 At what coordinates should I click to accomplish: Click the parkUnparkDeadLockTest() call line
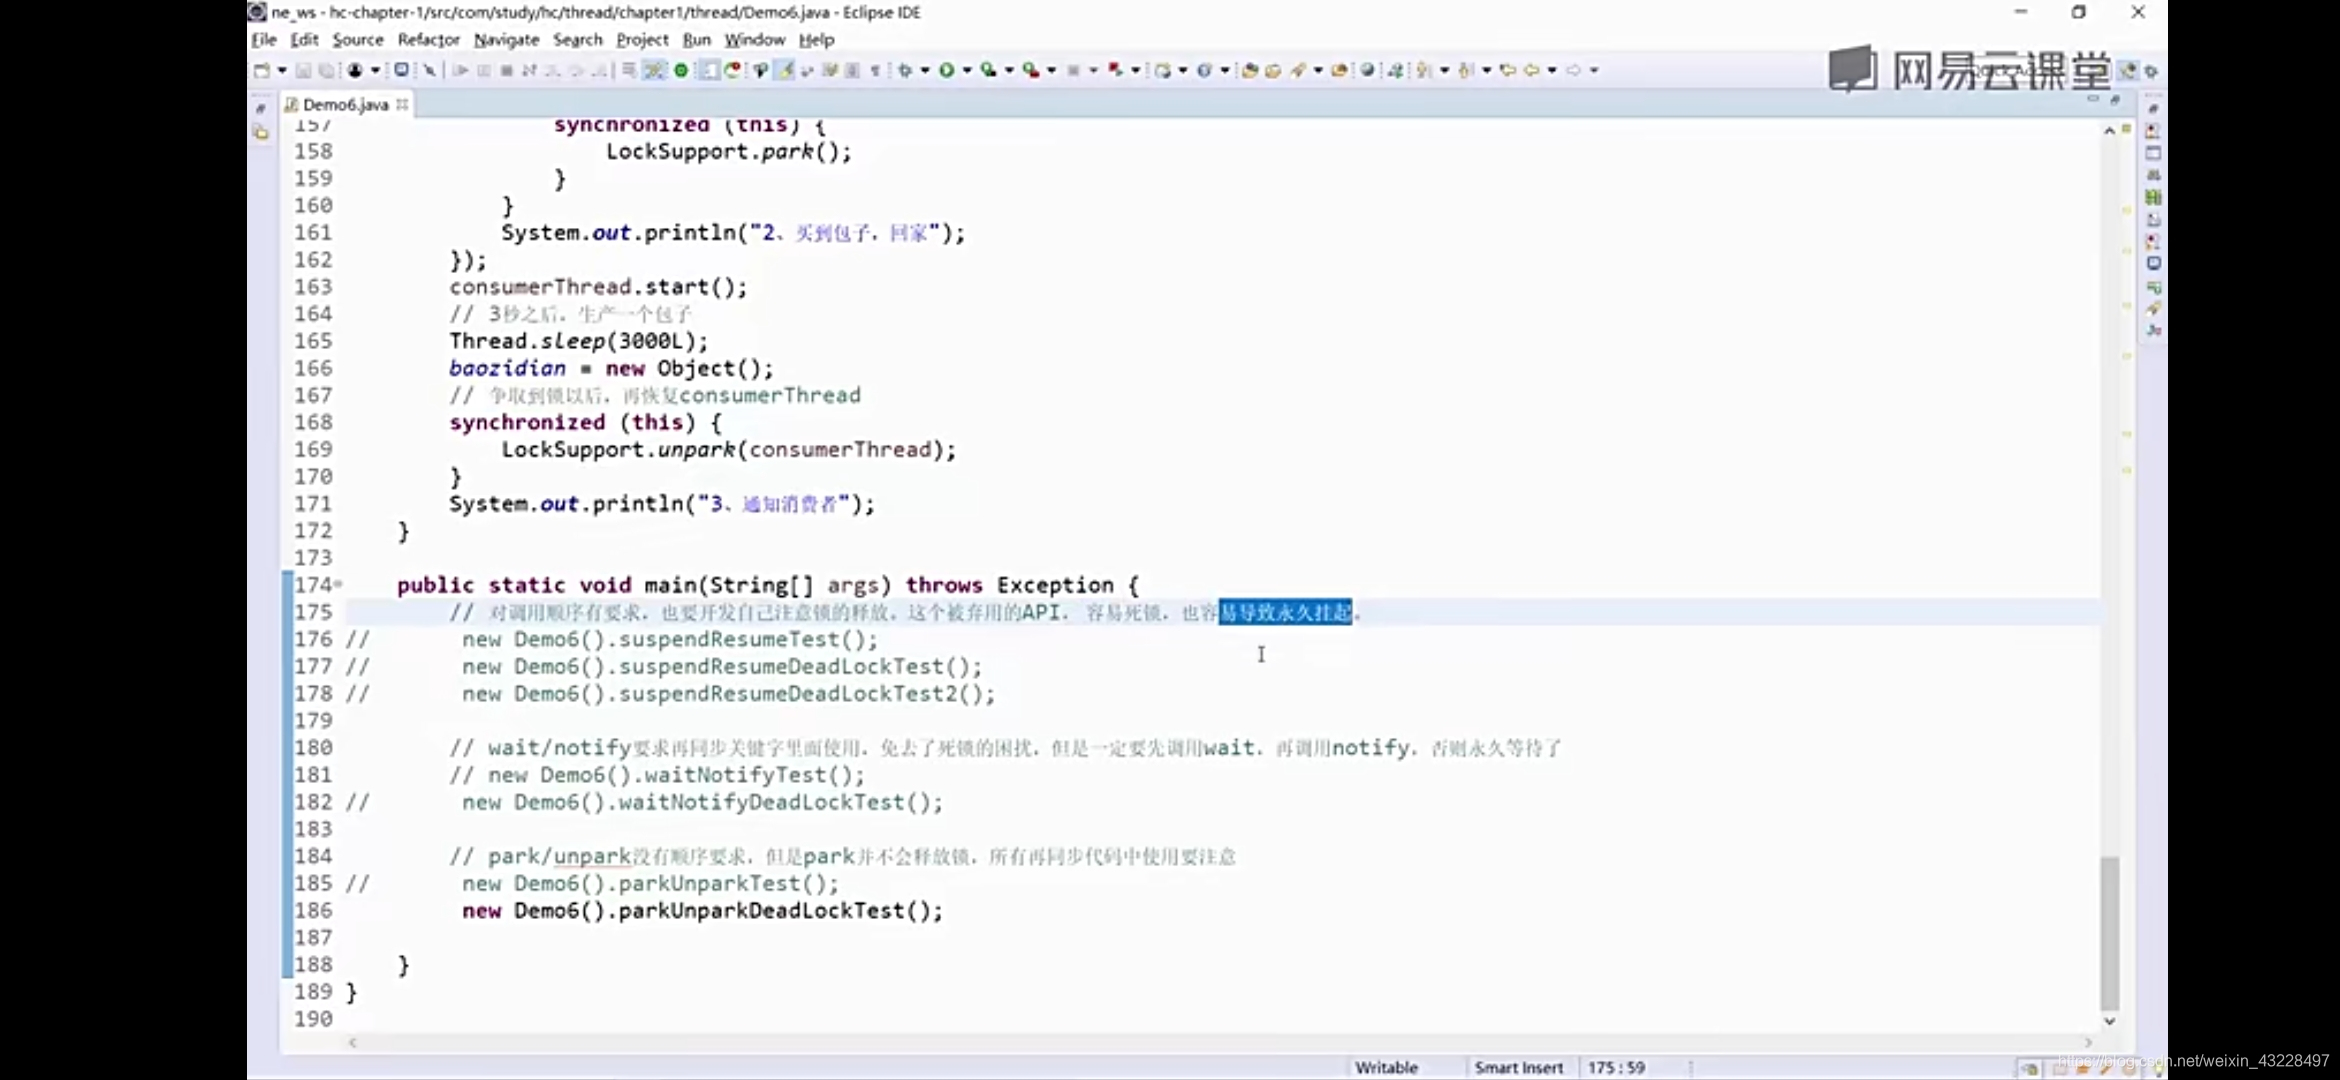point(702,910)
